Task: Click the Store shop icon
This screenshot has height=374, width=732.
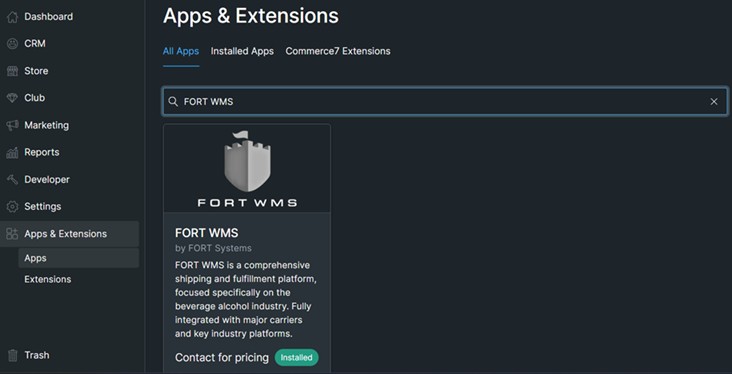Action: 12,71
